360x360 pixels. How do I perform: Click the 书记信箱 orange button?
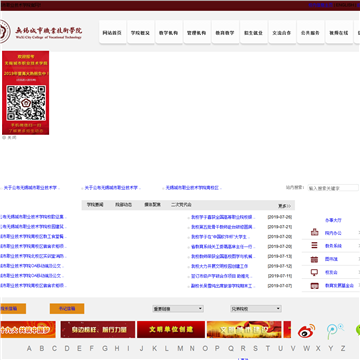[67, 309]
